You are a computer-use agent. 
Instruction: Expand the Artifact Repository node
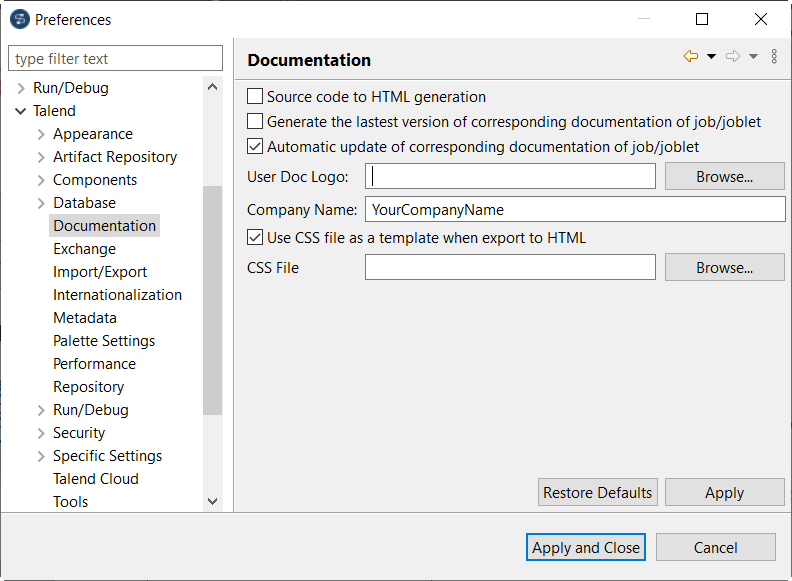tap(41, 157)
